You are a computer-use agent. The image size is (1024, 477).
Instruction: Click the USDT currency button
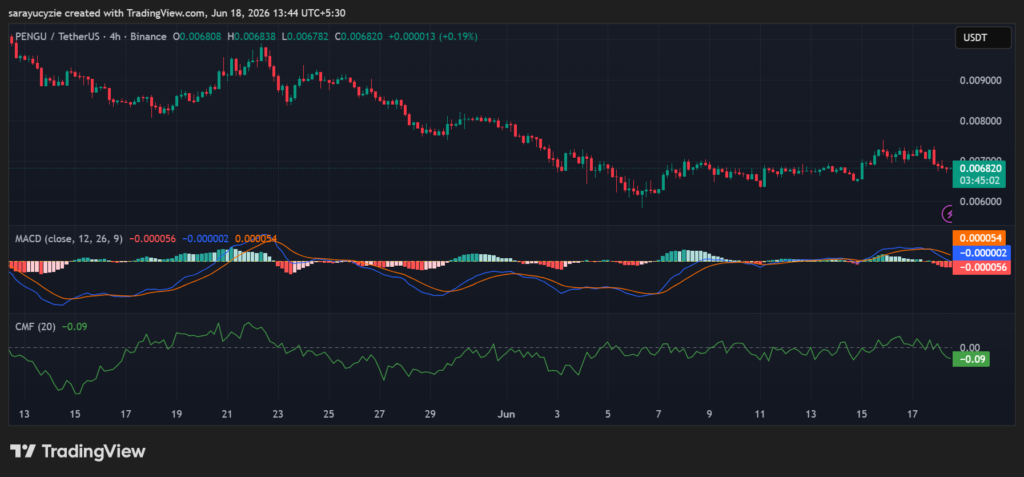coord(983,38)
